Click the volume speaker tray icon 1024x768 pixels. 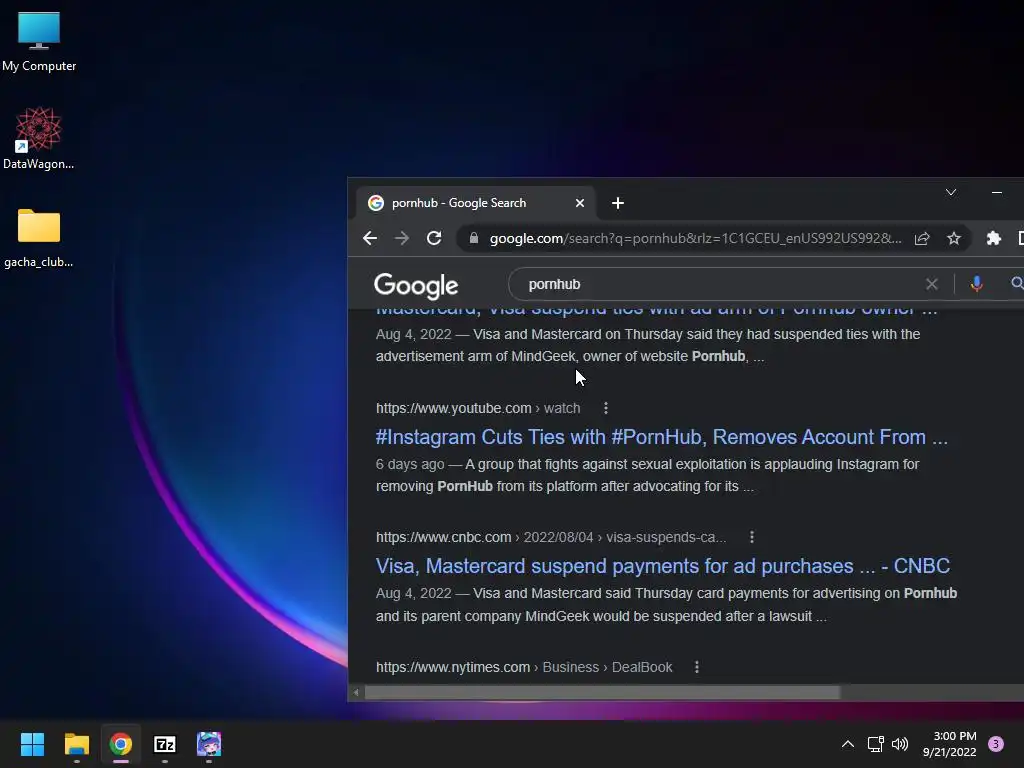pyautogui.click(x=900, y=744)
